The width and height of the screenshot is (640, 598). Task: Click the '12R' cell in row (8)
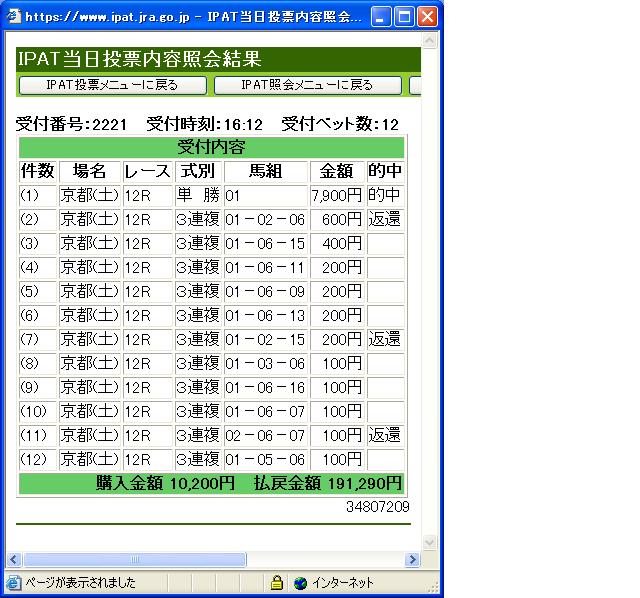point(148,364)
